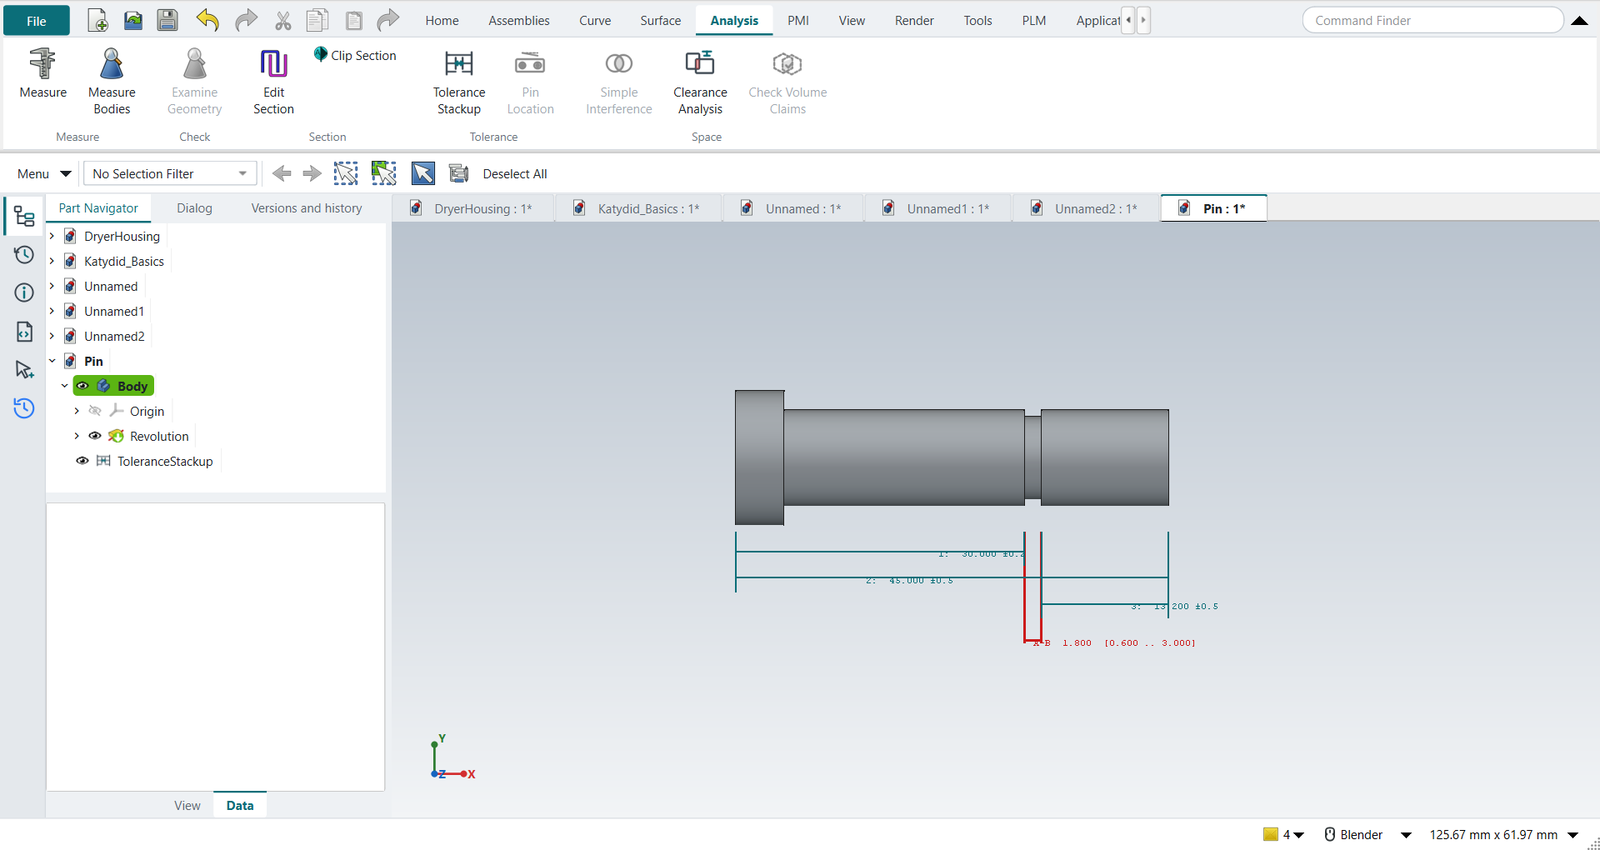Click the File button
The height and width of the screenshot is (850, 1600).
37,20
